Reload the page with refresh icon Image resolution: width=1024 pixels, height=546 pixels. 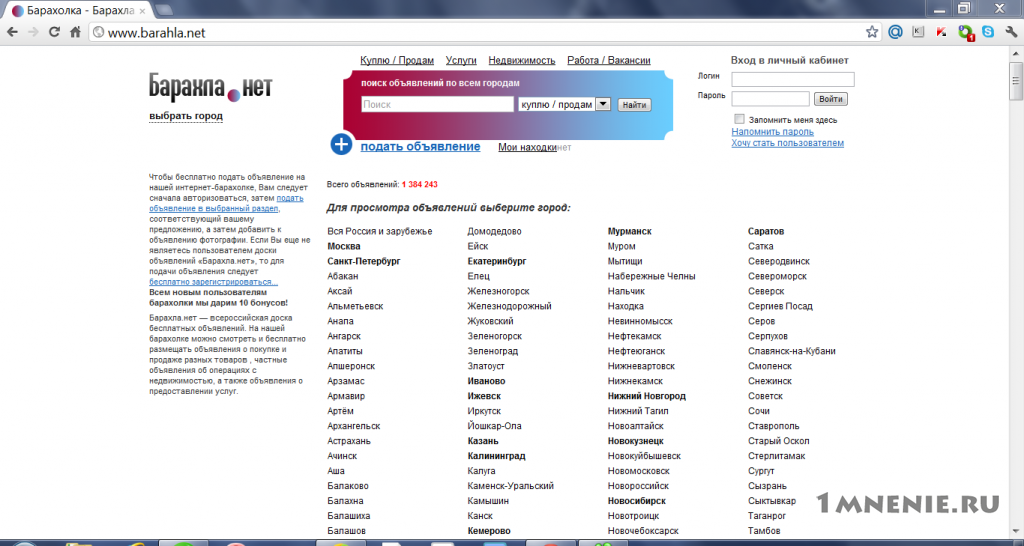tap(55, 32)
